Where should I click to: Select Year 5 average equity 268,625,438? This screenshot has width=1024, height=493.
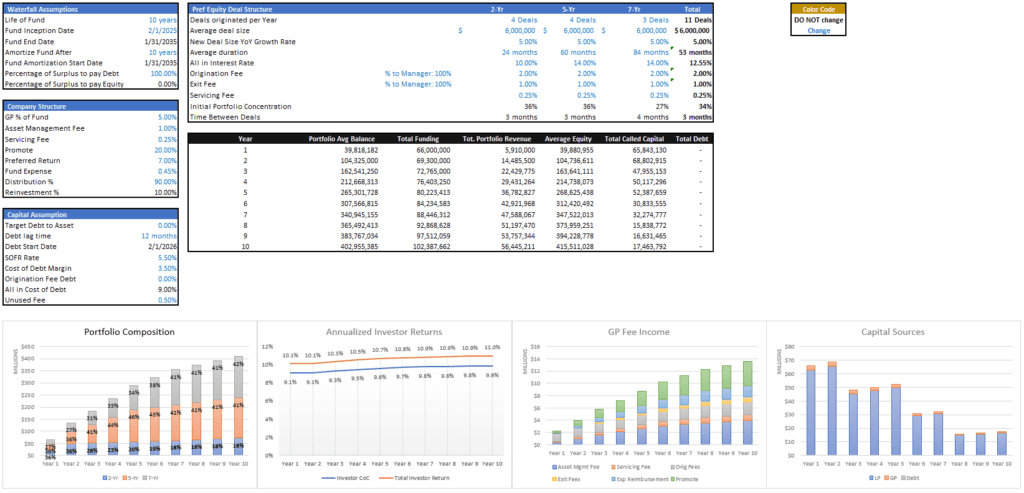(x=573, y=193)
